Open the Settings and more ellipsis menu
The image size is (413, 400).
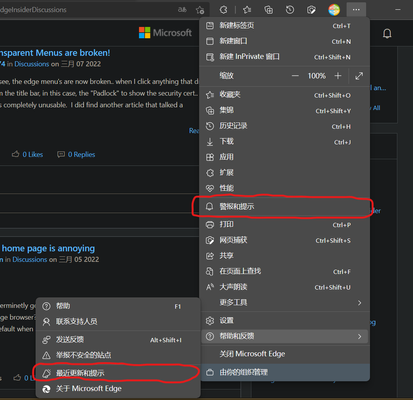356,10
